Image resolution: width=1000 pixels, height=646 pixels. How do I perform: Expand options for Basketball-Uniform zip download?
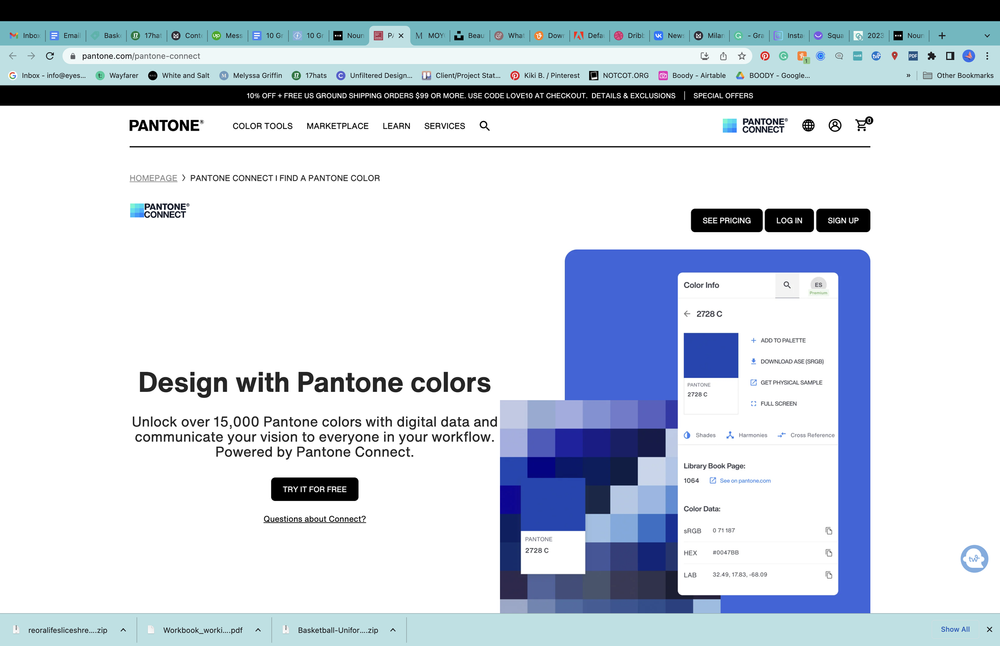coord(393,630)
